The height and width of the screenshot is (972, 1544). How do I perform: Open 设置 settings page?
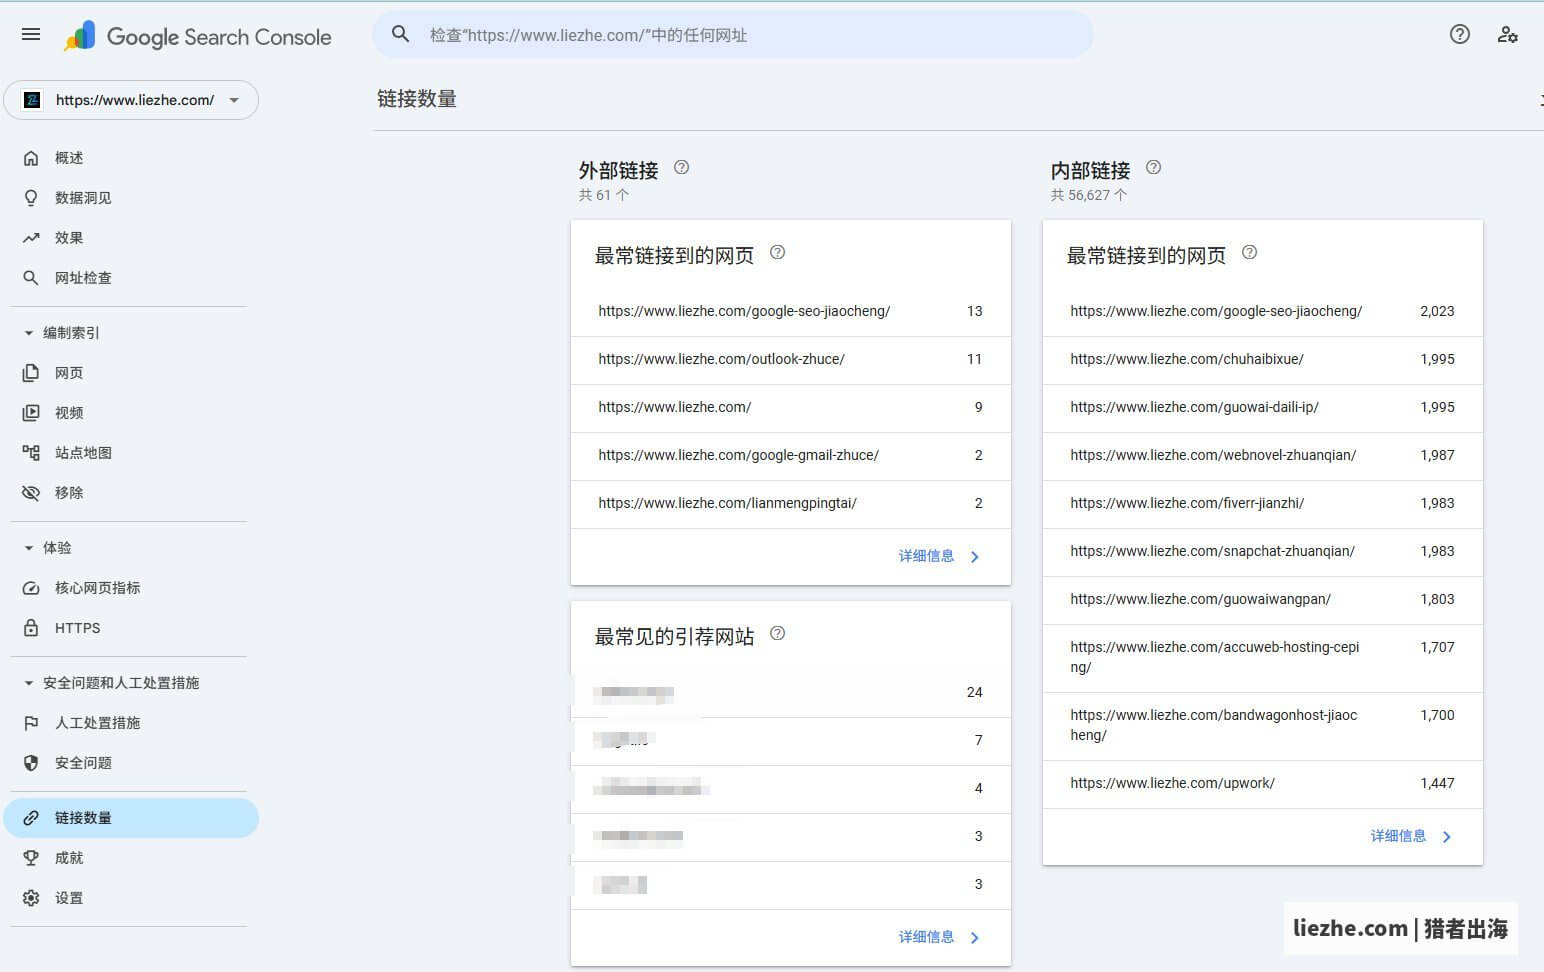pos(131,898)
